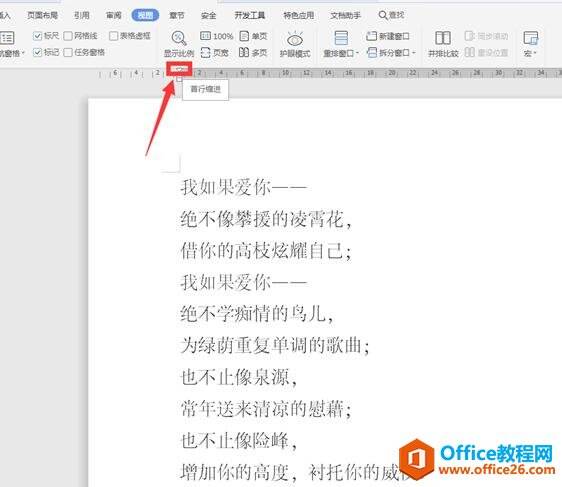Click in the line 借你的高枝炫耀自己;
Viewport: 562px width, 487px height.
(x=266, y=250)
